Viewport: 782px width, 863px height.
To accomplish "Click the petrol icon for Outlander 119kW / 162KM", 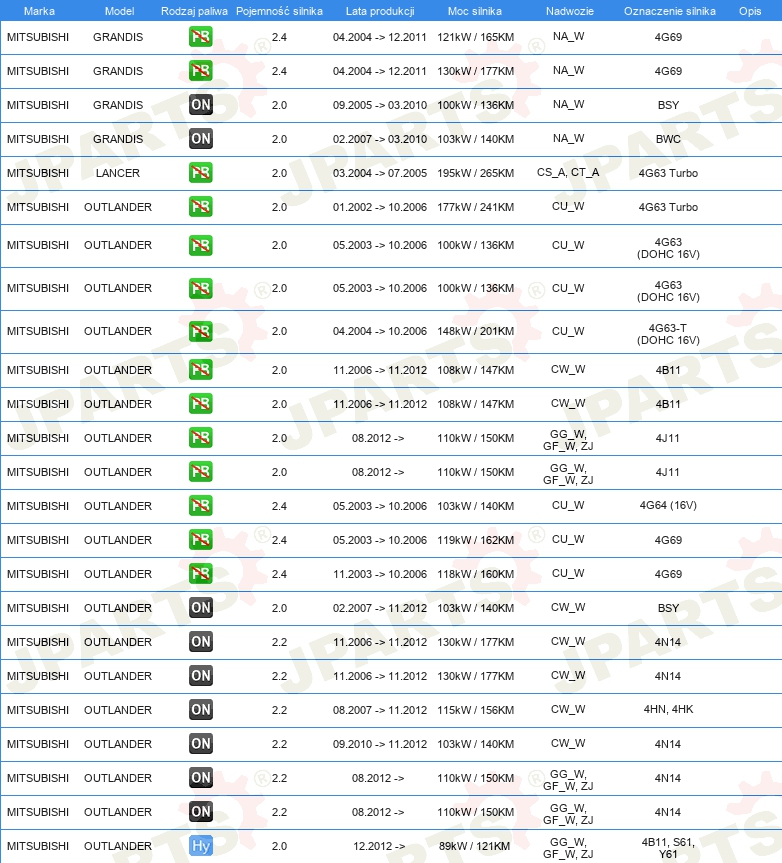I will 200,540.
